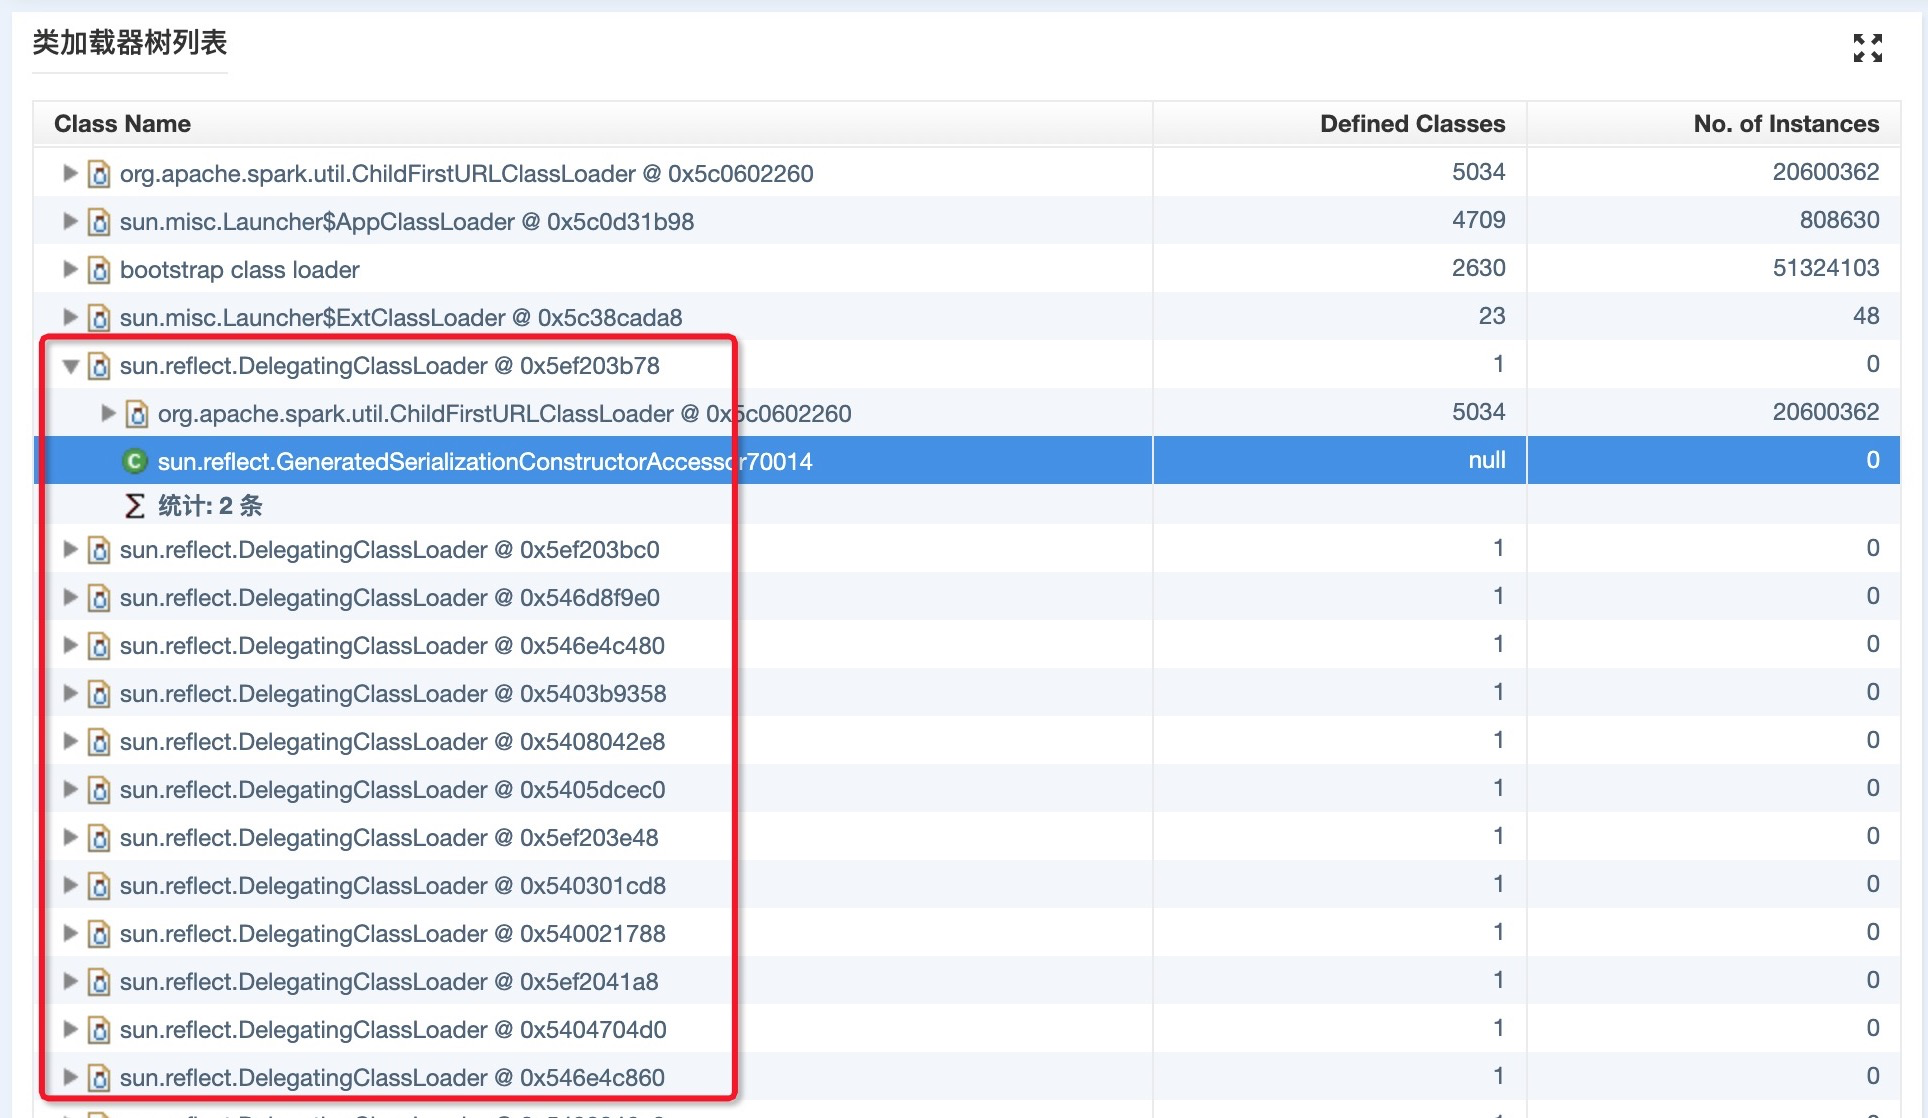Click the No. of Instances header
Viewport: 1928px width, 1118px height.
[1785, 124]
